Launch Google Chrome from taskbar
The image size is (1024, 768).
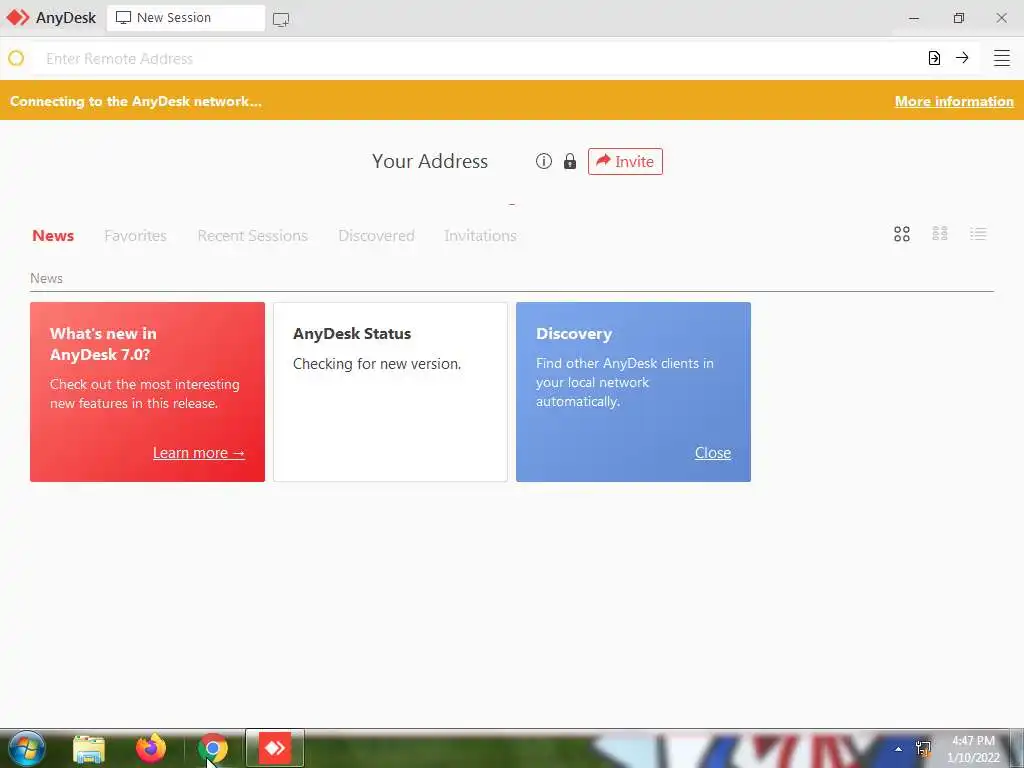coord(213,748)
